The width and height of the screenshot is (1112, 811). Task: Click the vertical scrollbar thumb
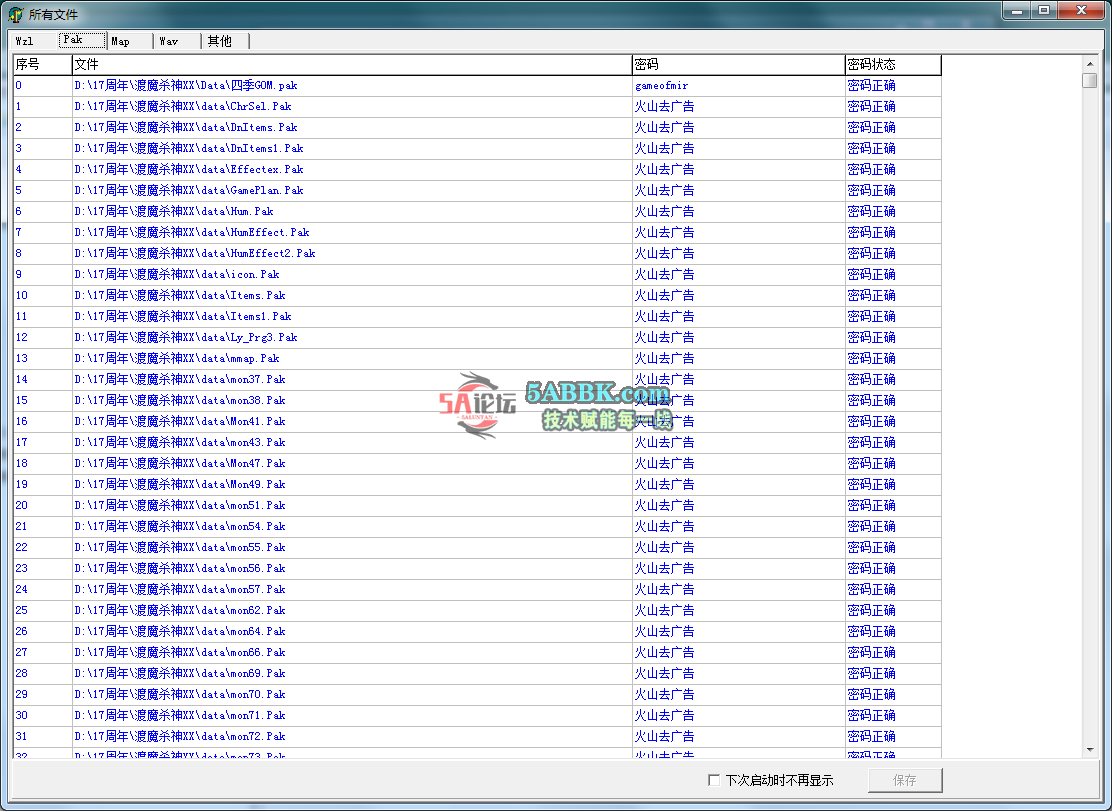1090,80
